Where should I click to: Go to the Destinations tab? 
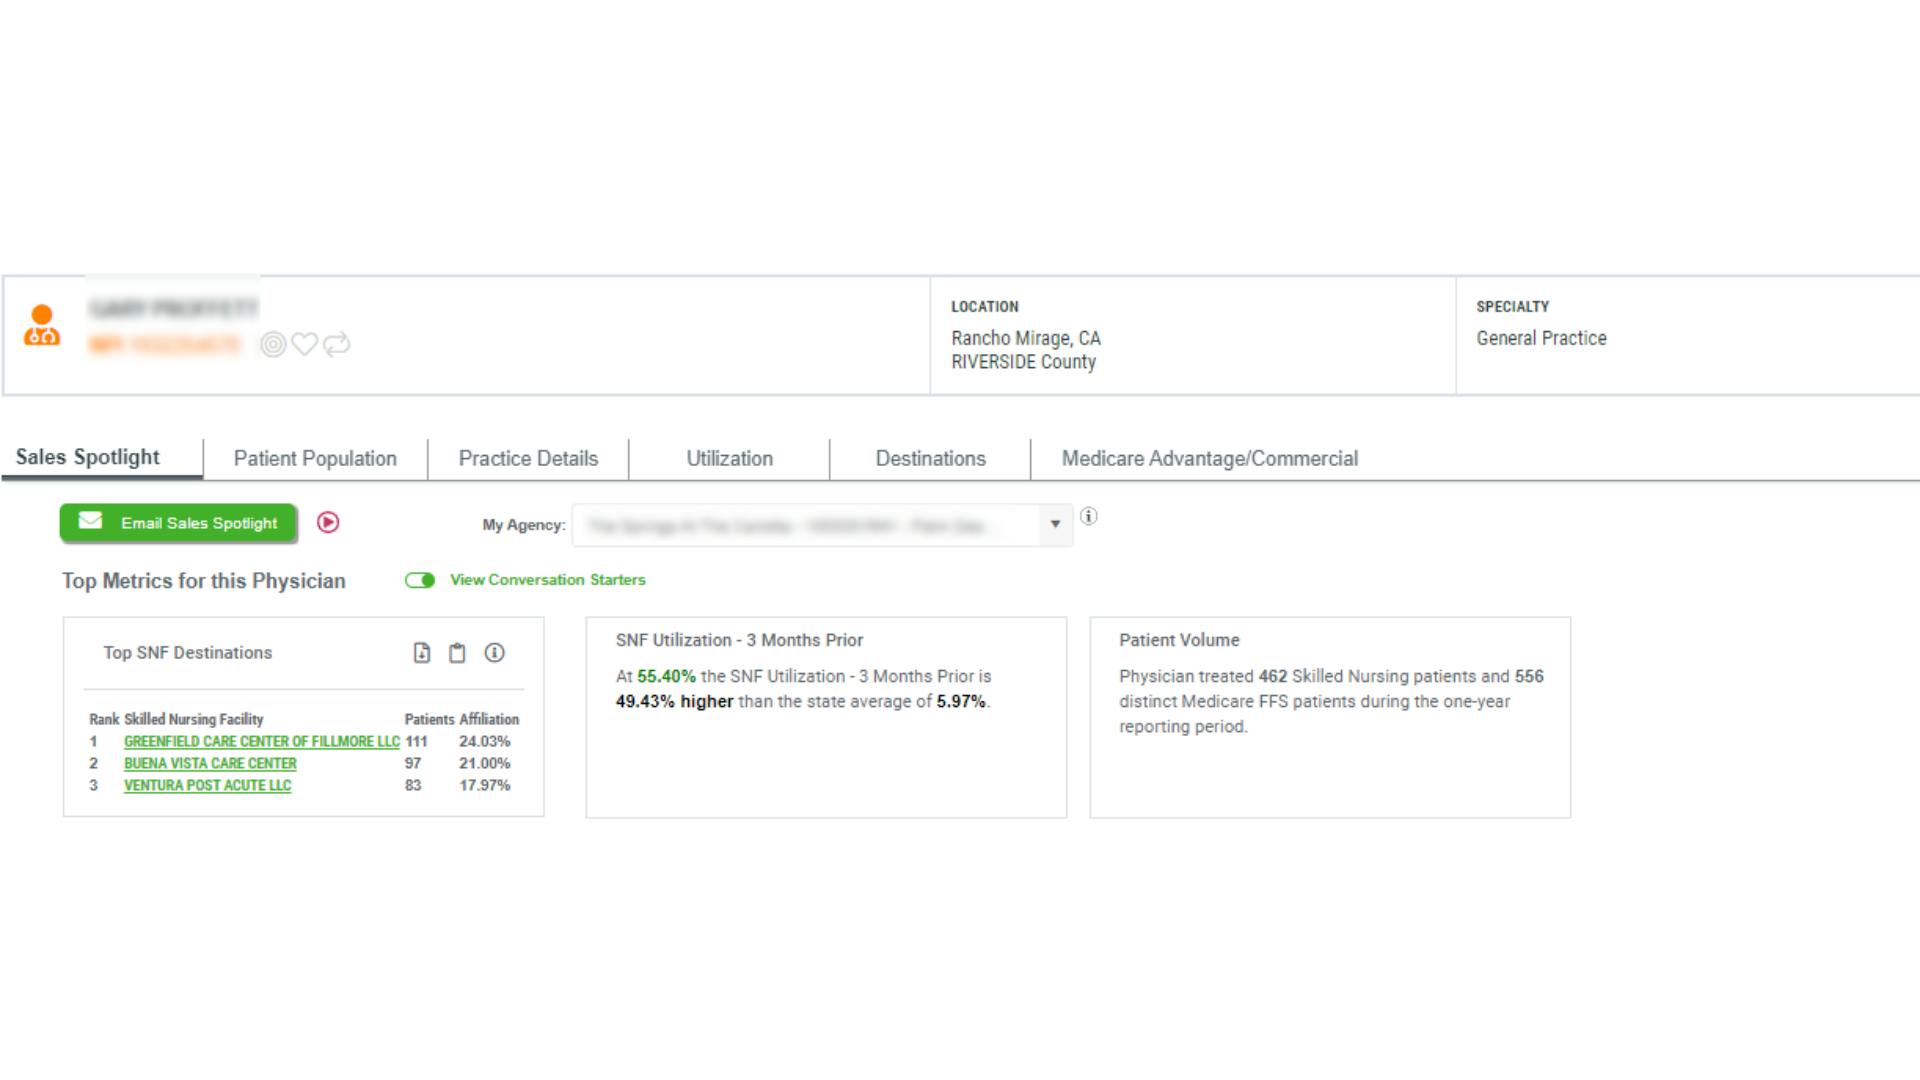930,459
